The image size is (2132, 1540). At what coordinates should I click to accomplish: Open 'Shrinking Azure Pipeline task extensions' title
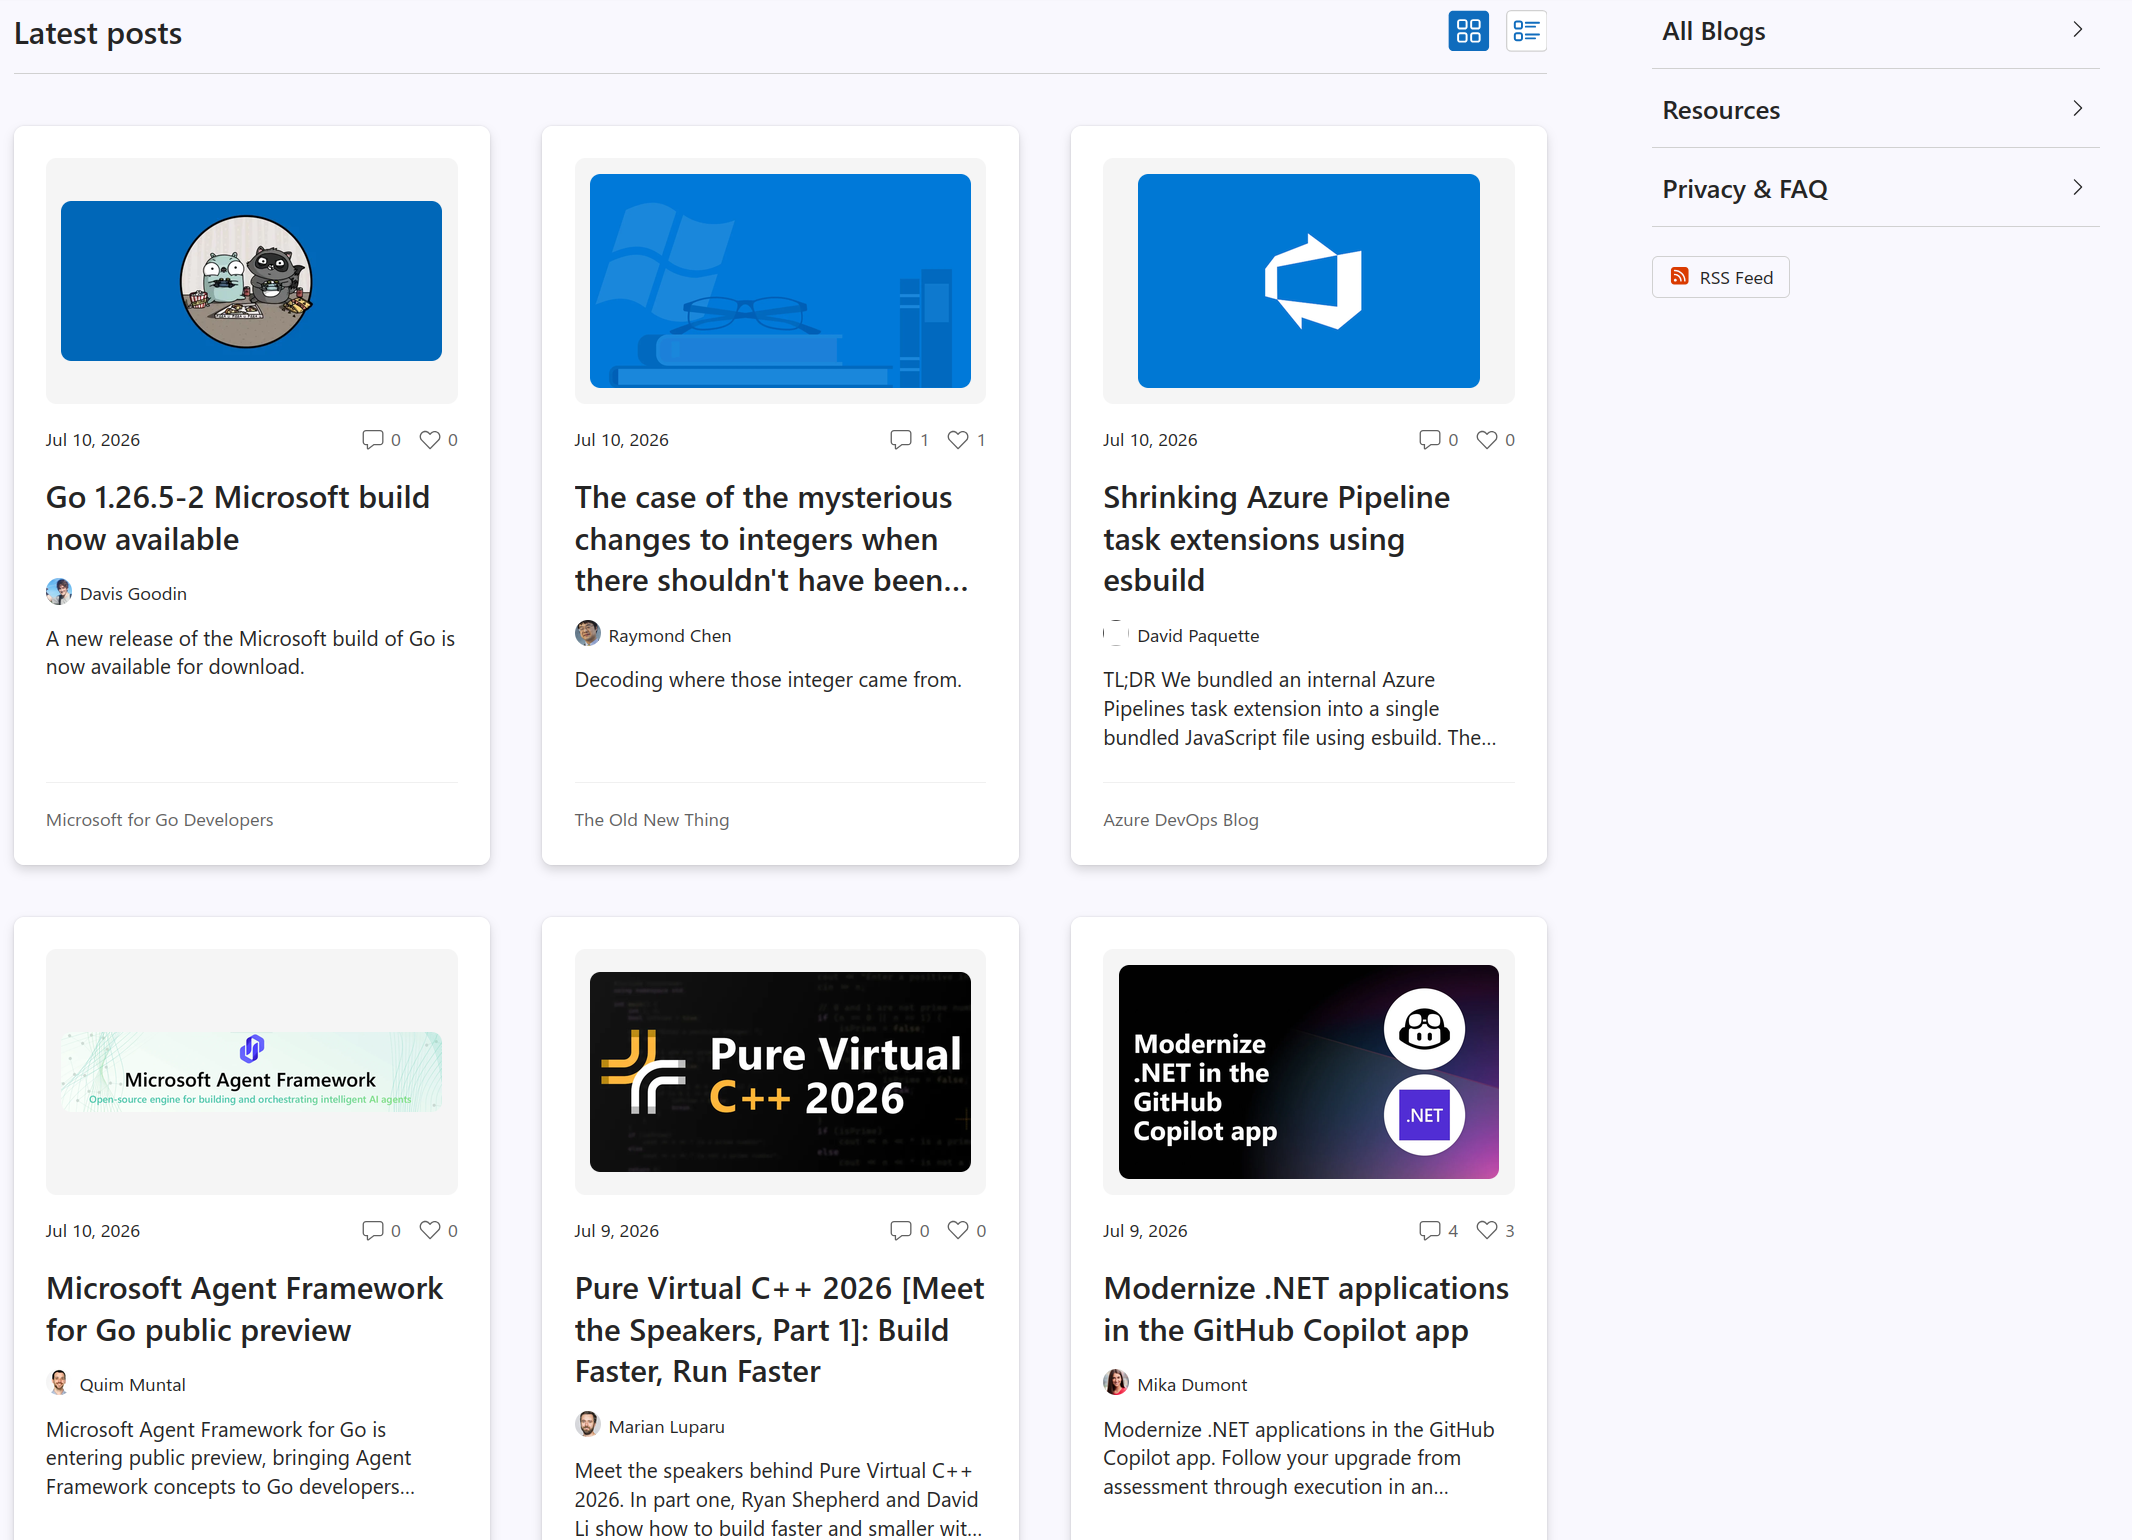1276,539
